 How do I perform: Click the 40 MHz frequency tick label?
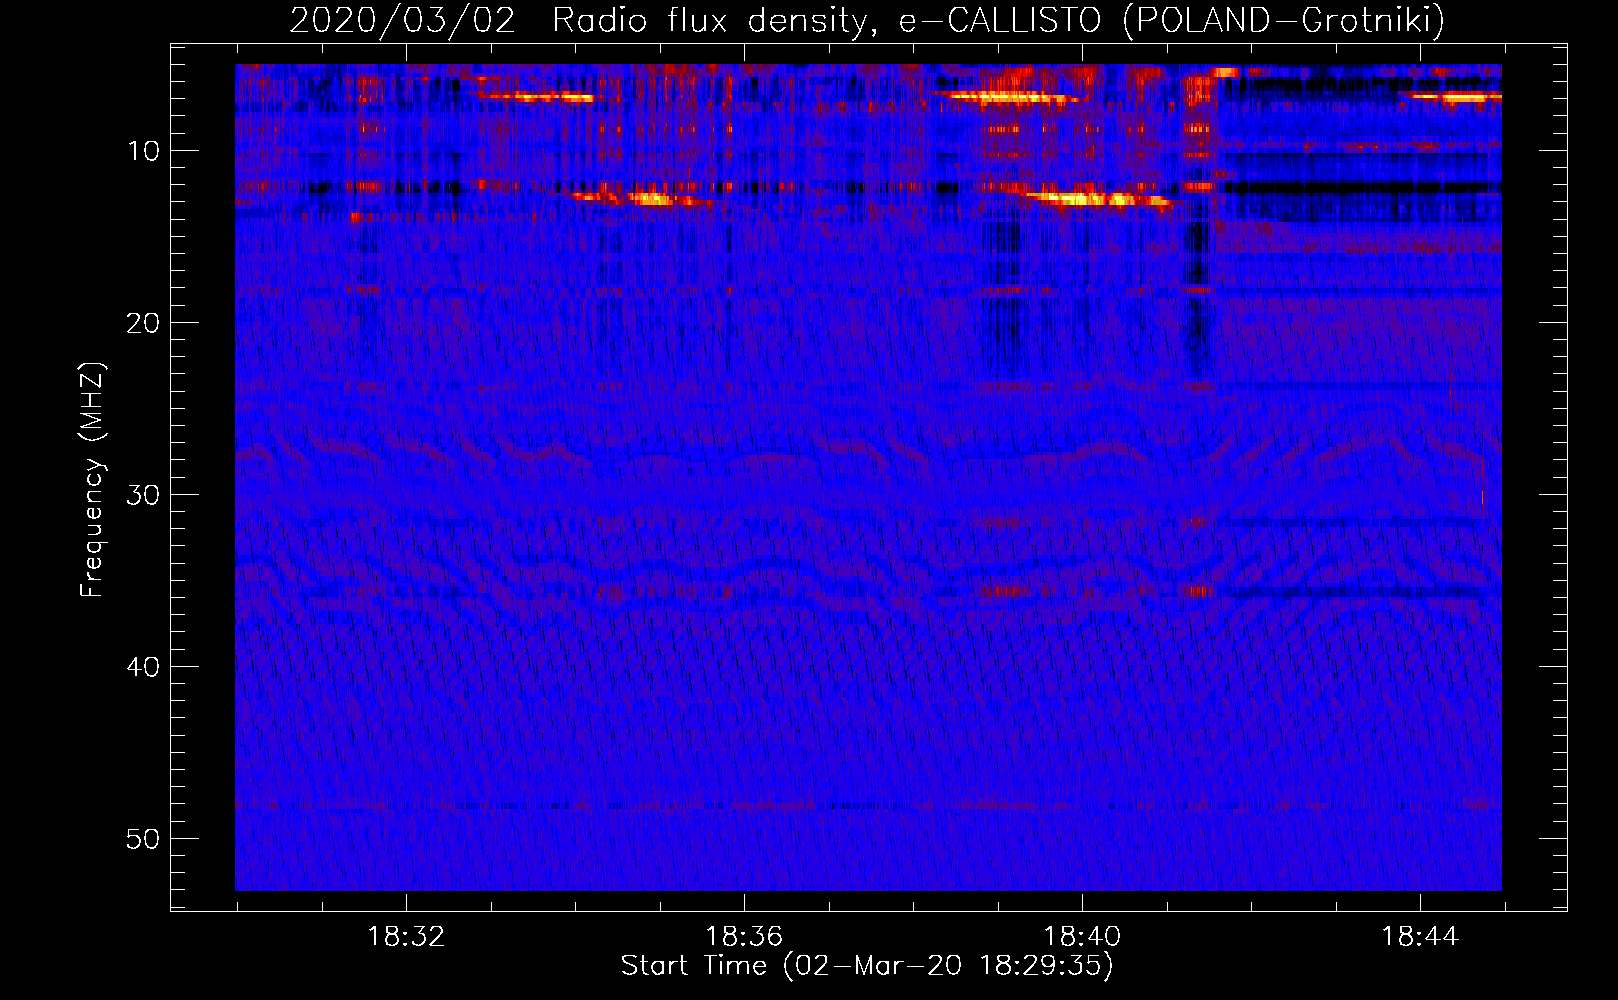[x=144, y=667]
